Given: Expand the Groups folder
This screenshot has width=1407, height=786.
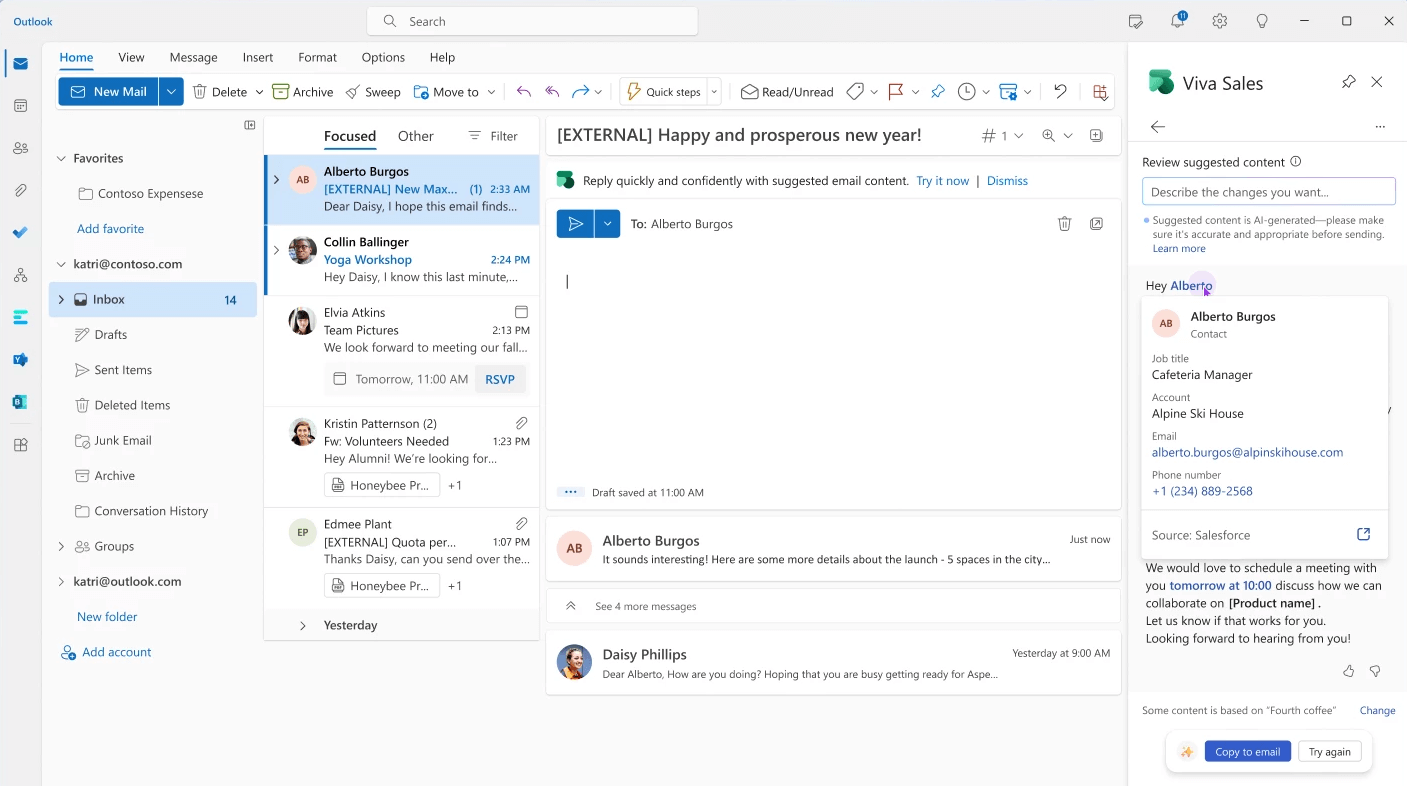Looking at the screenshot, I should [x=61, y=546].
